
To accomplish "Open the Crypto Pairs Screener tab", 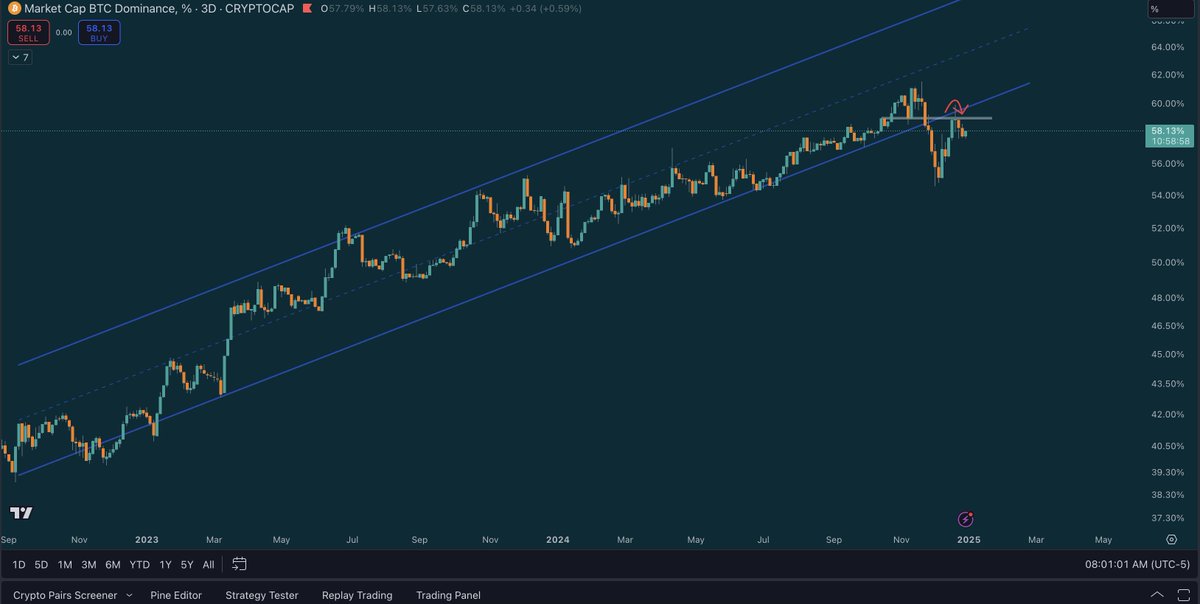I will click(x=64, y=595).
